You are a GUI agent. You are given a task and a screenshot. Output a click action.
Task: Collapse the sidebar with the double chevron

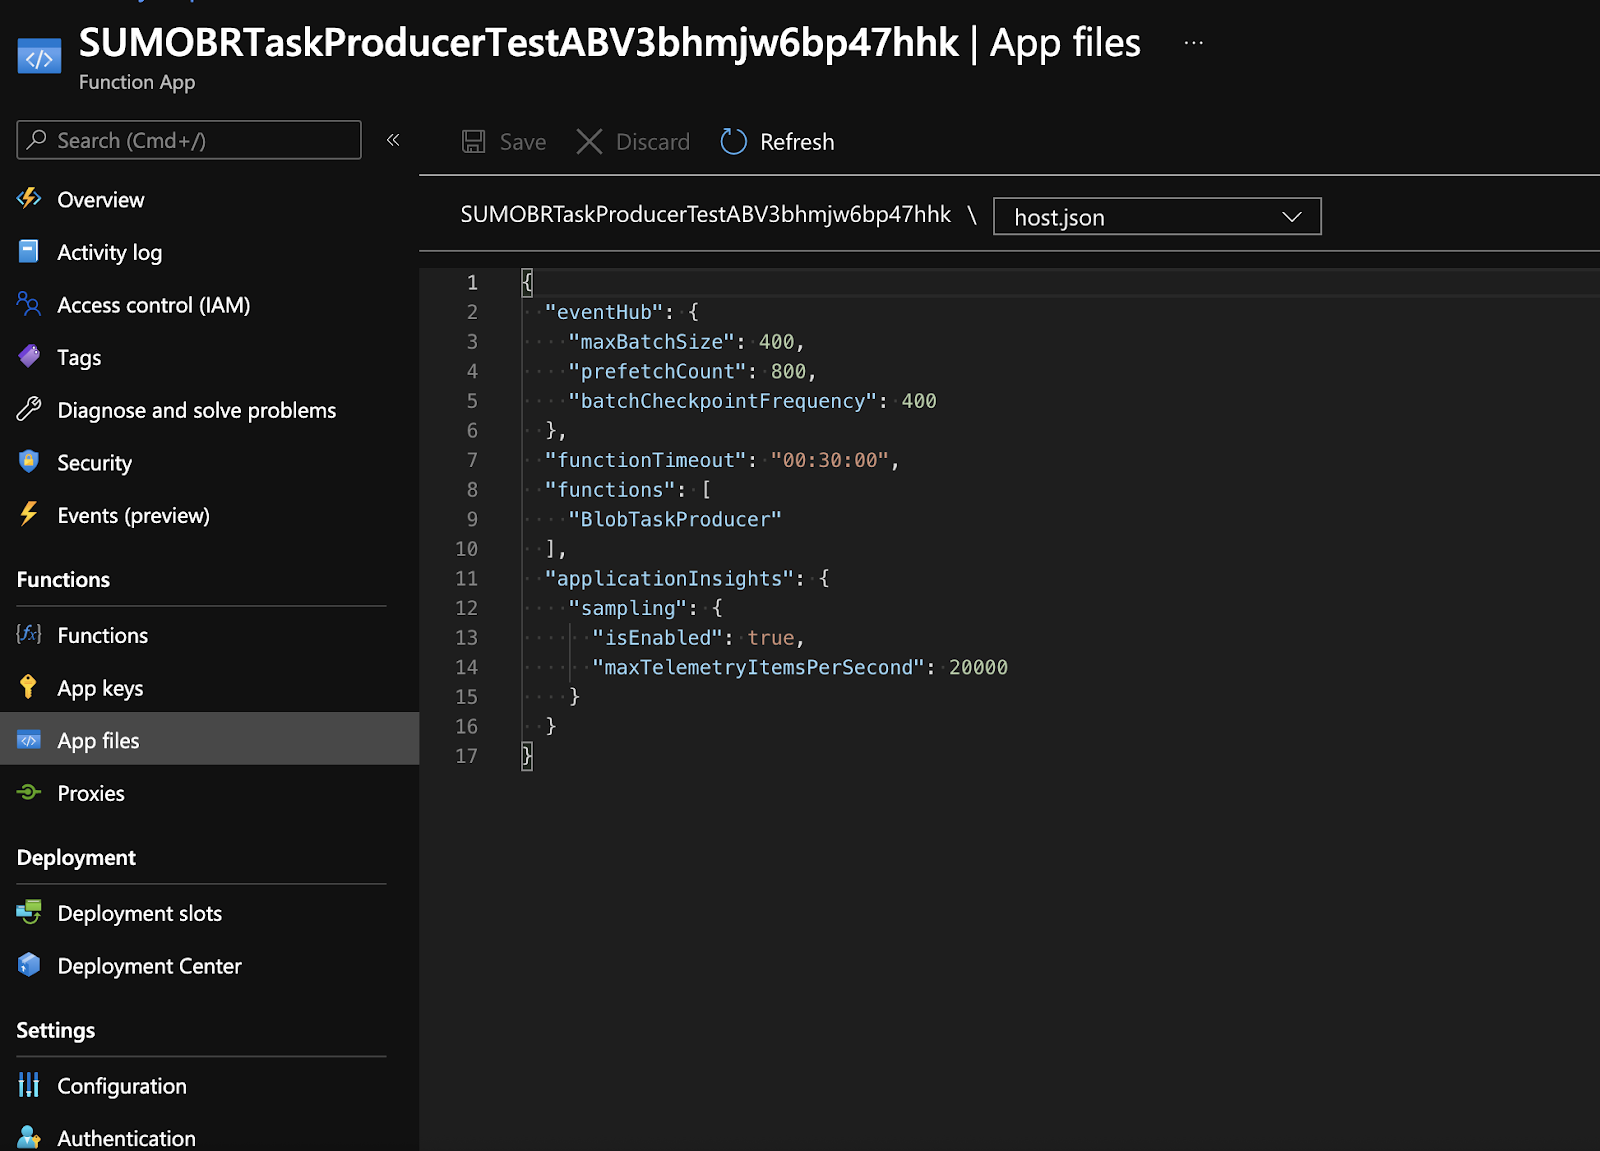[393, 140]
